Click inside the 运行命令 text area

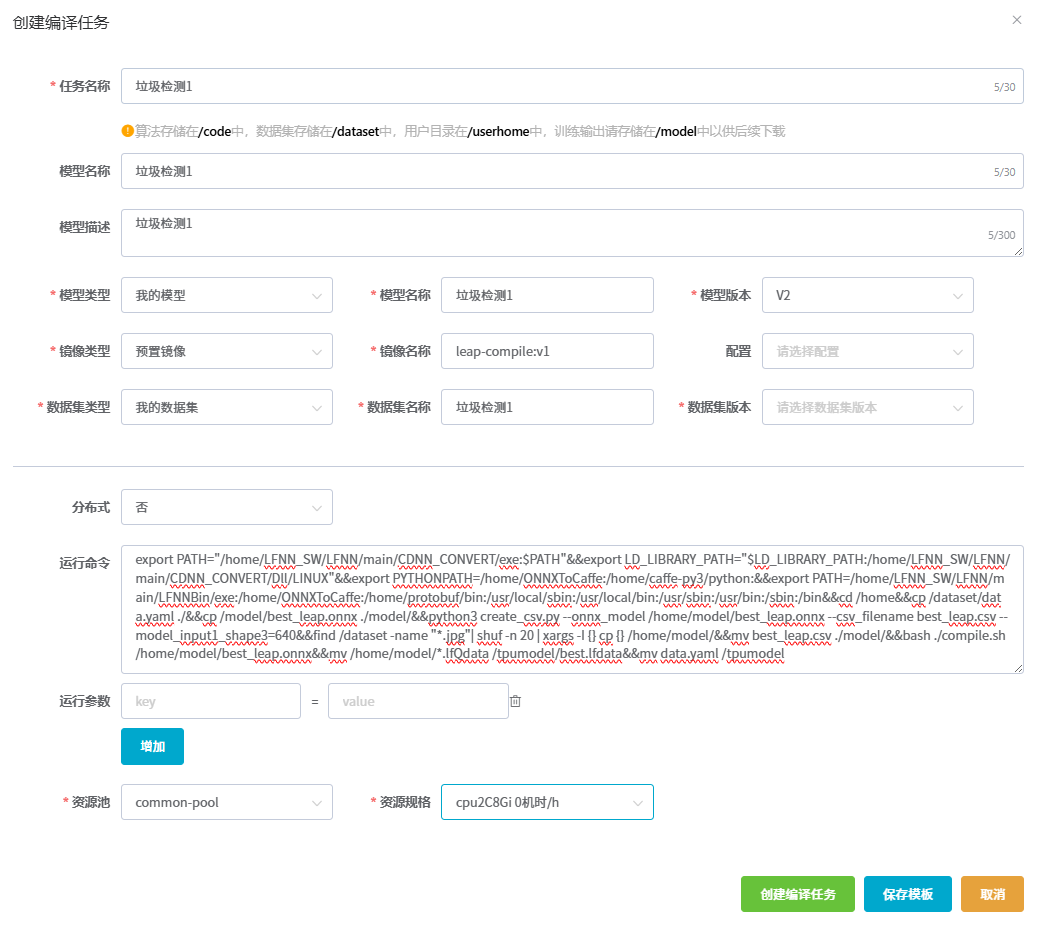click(571, 608)
